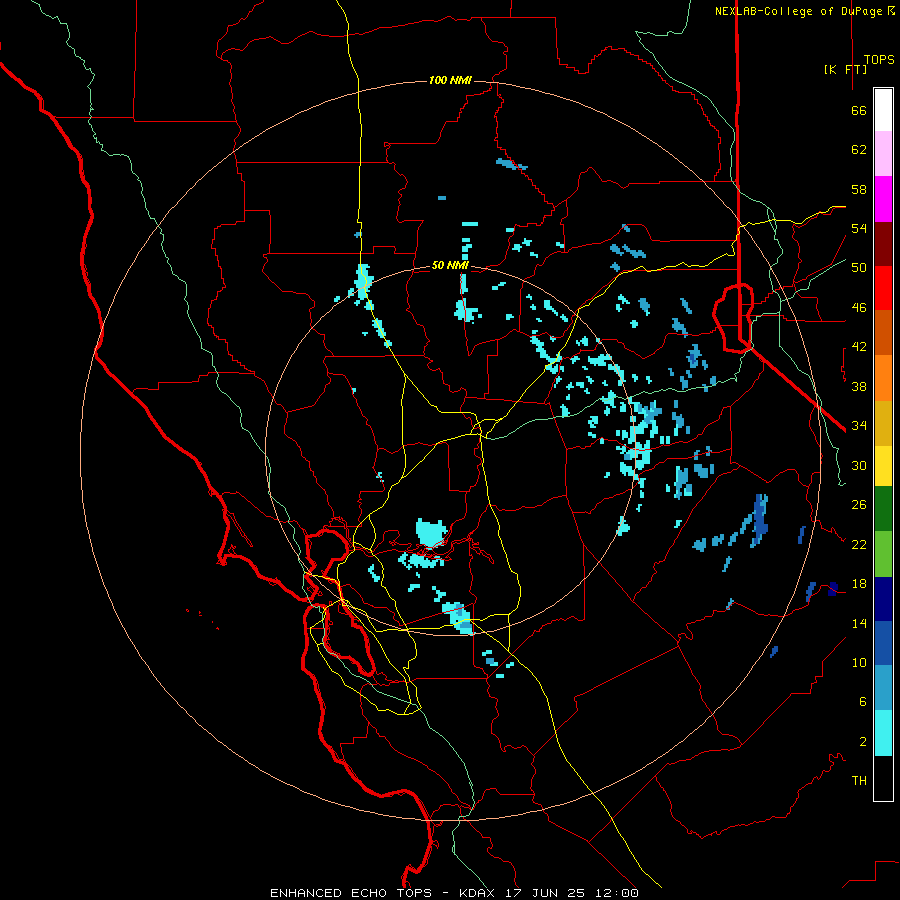Click the 10 legend value
The width and height of the screenshot is (900, 900).
point(859,662)
